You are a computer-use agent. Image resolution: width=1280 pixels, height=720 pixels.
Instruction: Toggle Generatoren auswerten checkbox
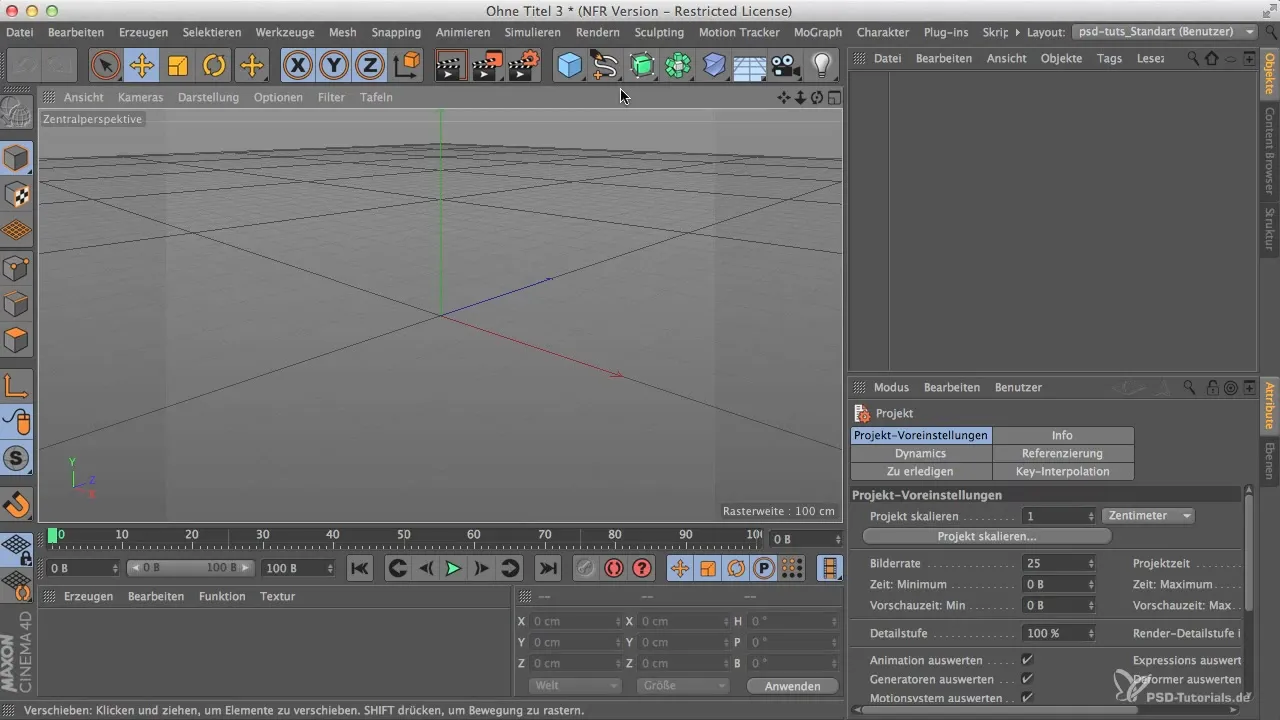(1027, 679)
